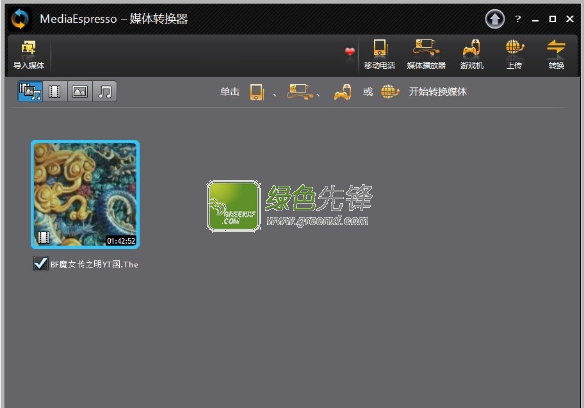Click the filename text ending in '.The'
The height and width of the screenshot is (408, 584).
coord(94,265)
